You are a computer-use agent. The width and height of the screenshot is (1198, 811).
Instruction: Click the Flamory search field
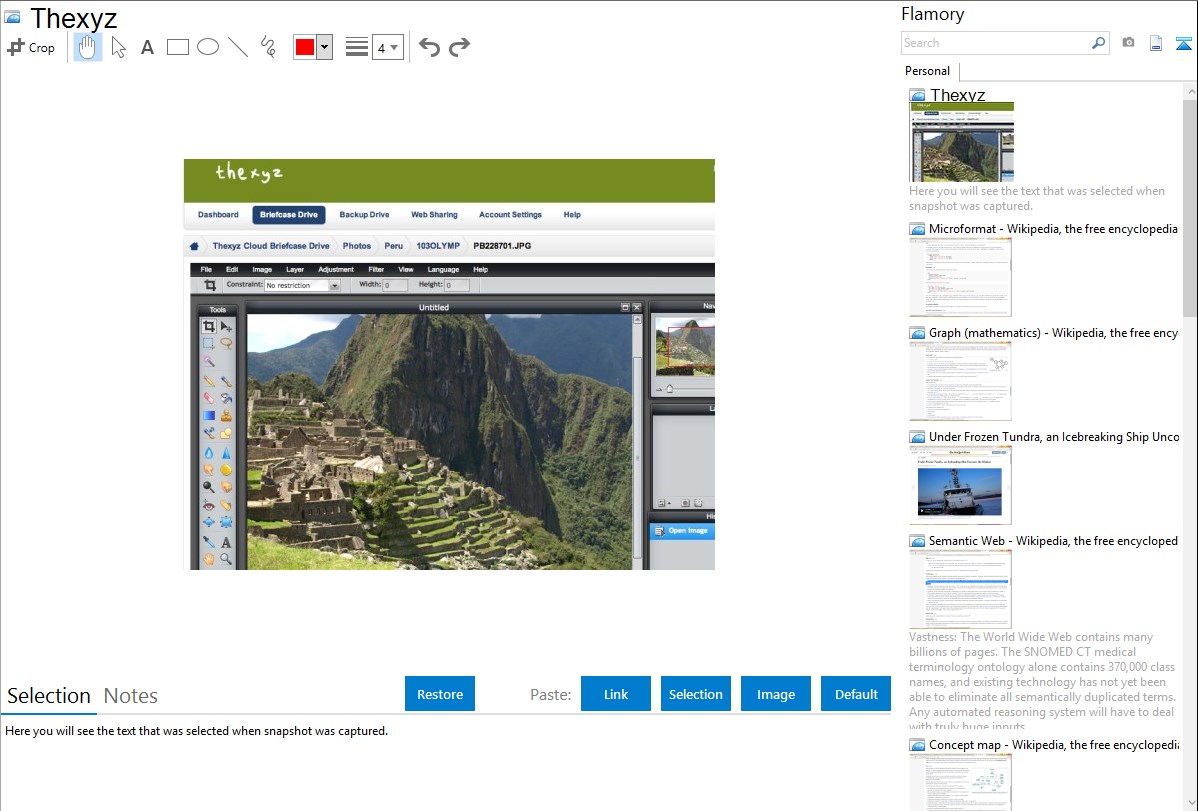(x=995, y=43)
